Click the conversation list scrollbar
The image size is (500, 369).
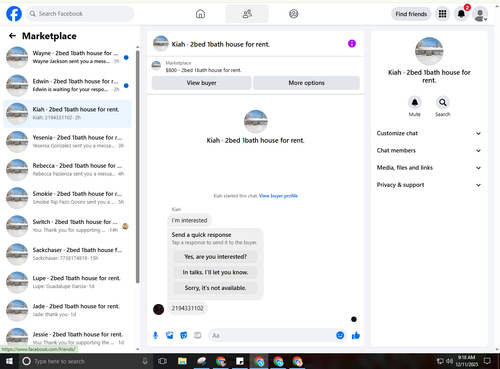click(x=138, y=167)
